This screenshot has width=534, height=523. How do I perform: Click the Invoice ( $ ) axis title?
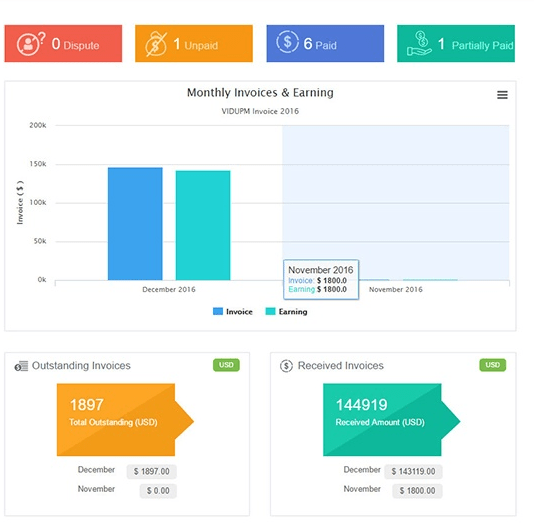[x=20, y=203]
